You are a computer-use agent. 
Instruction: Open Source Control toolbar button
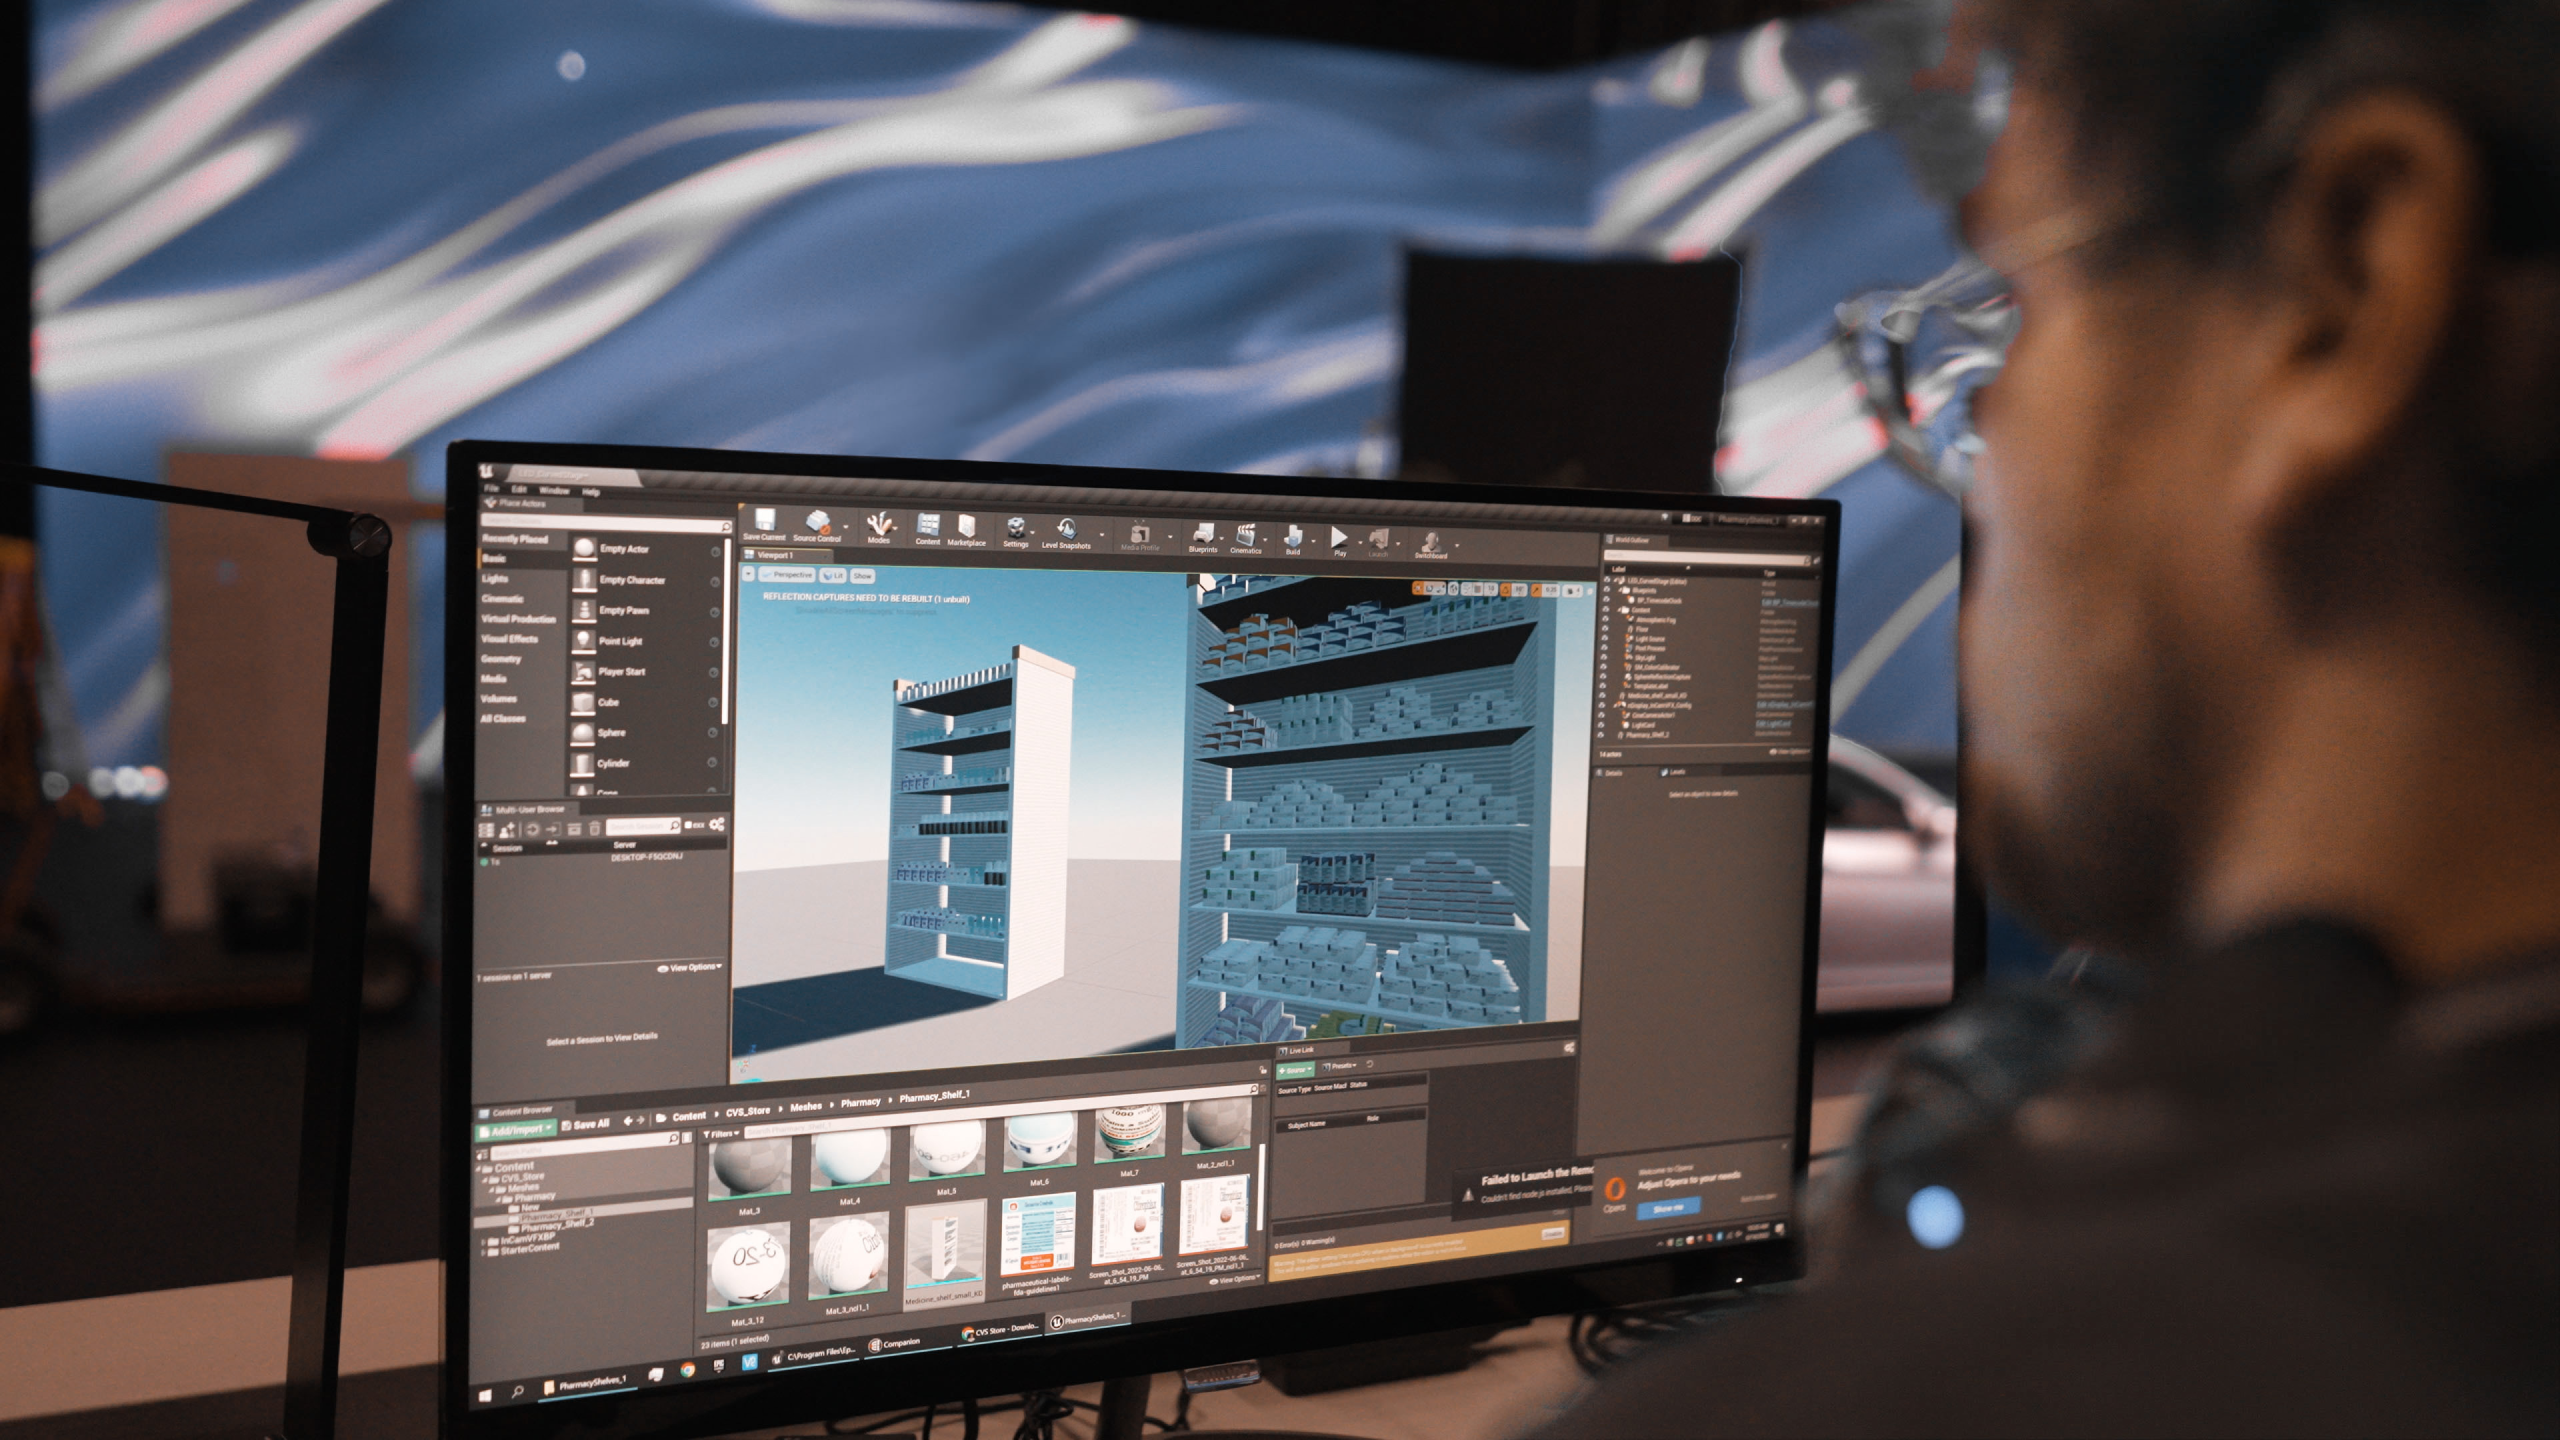click(x=817, y=526)
